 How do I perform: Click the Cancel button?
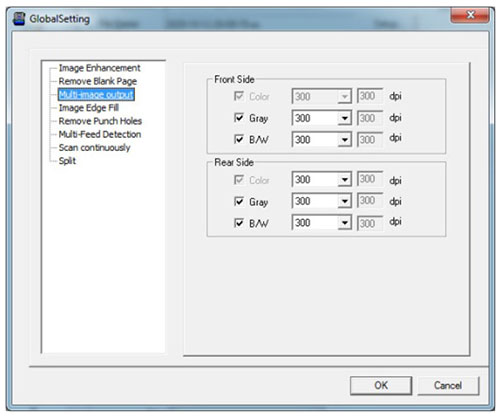point(448,386)
